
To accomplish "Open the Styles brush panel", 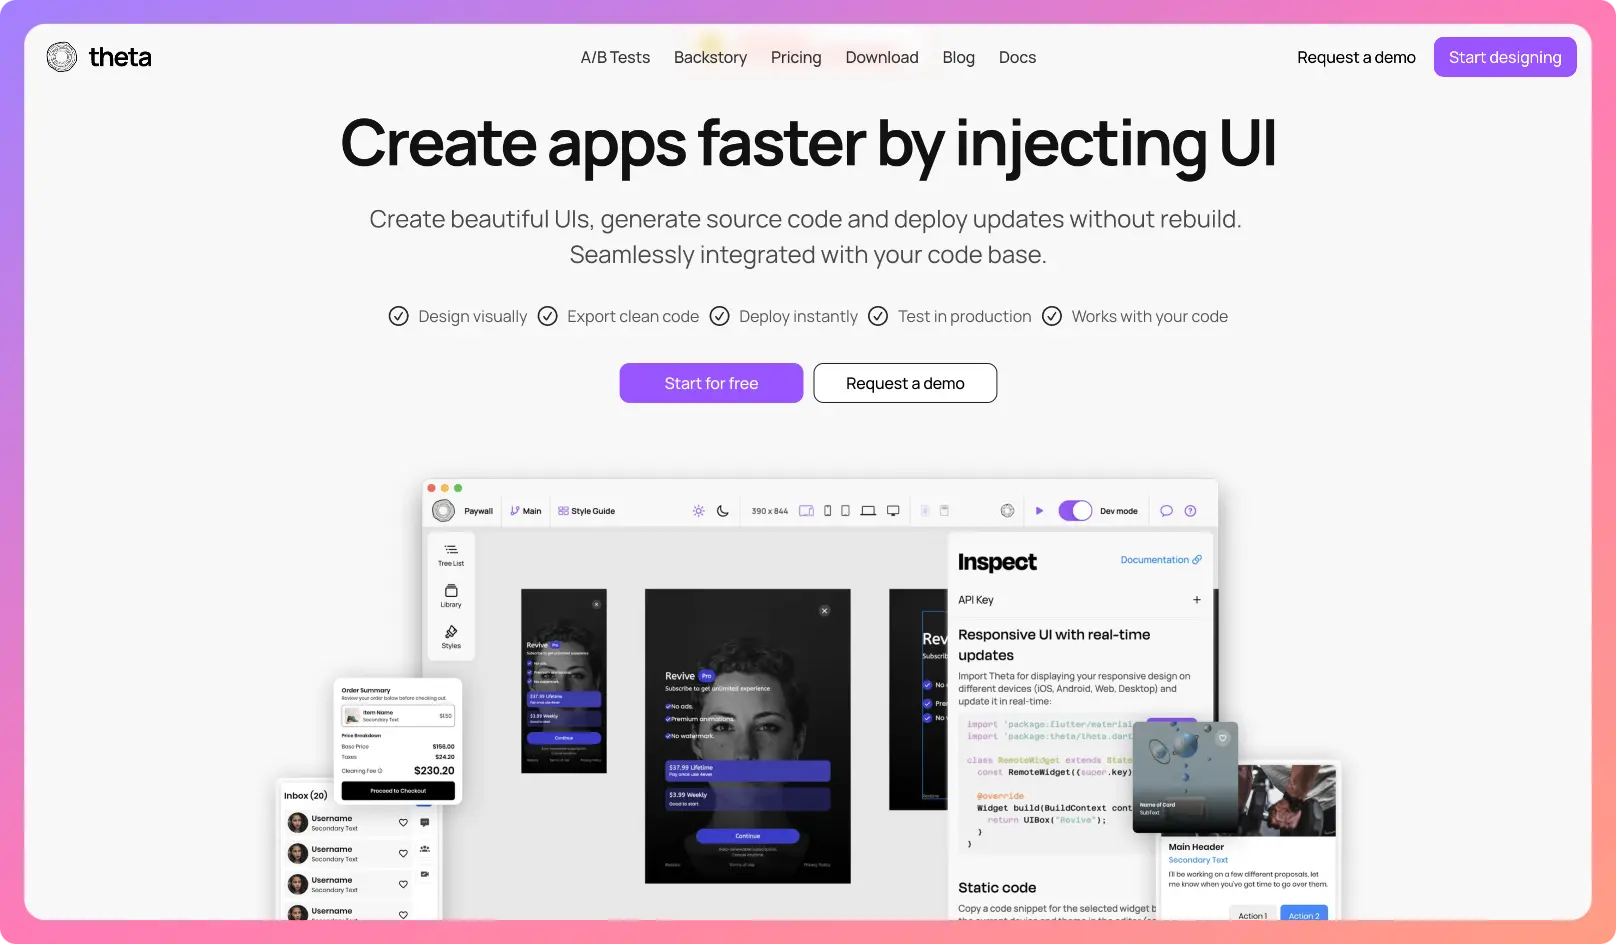I will point(451,636).
